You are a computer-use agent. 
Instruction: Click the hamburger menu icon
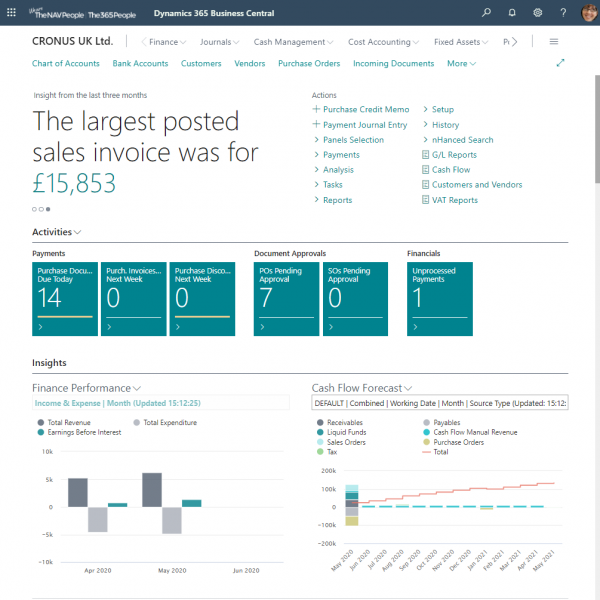tap(554, 41)
